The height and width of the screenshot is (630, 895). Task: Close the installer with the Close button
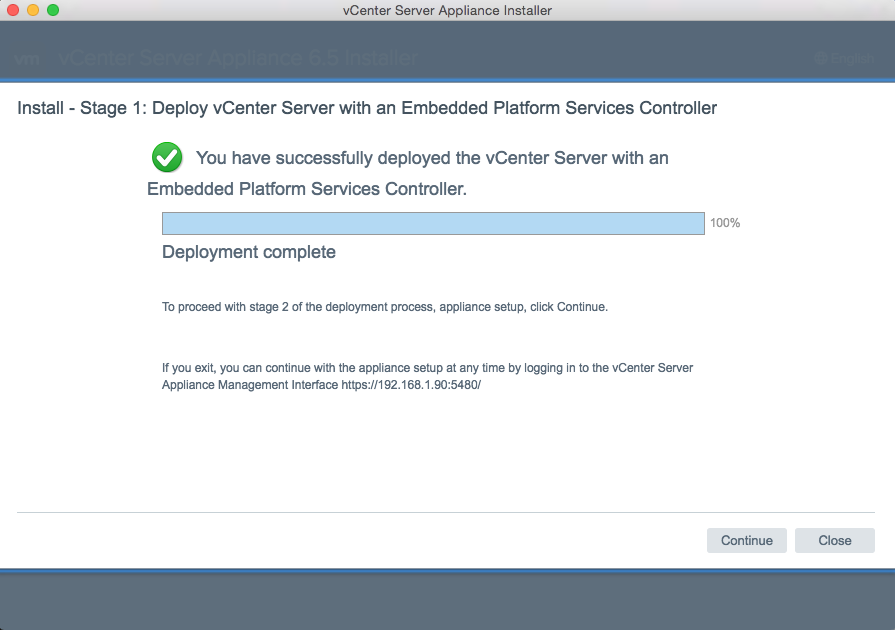[834, 540]
